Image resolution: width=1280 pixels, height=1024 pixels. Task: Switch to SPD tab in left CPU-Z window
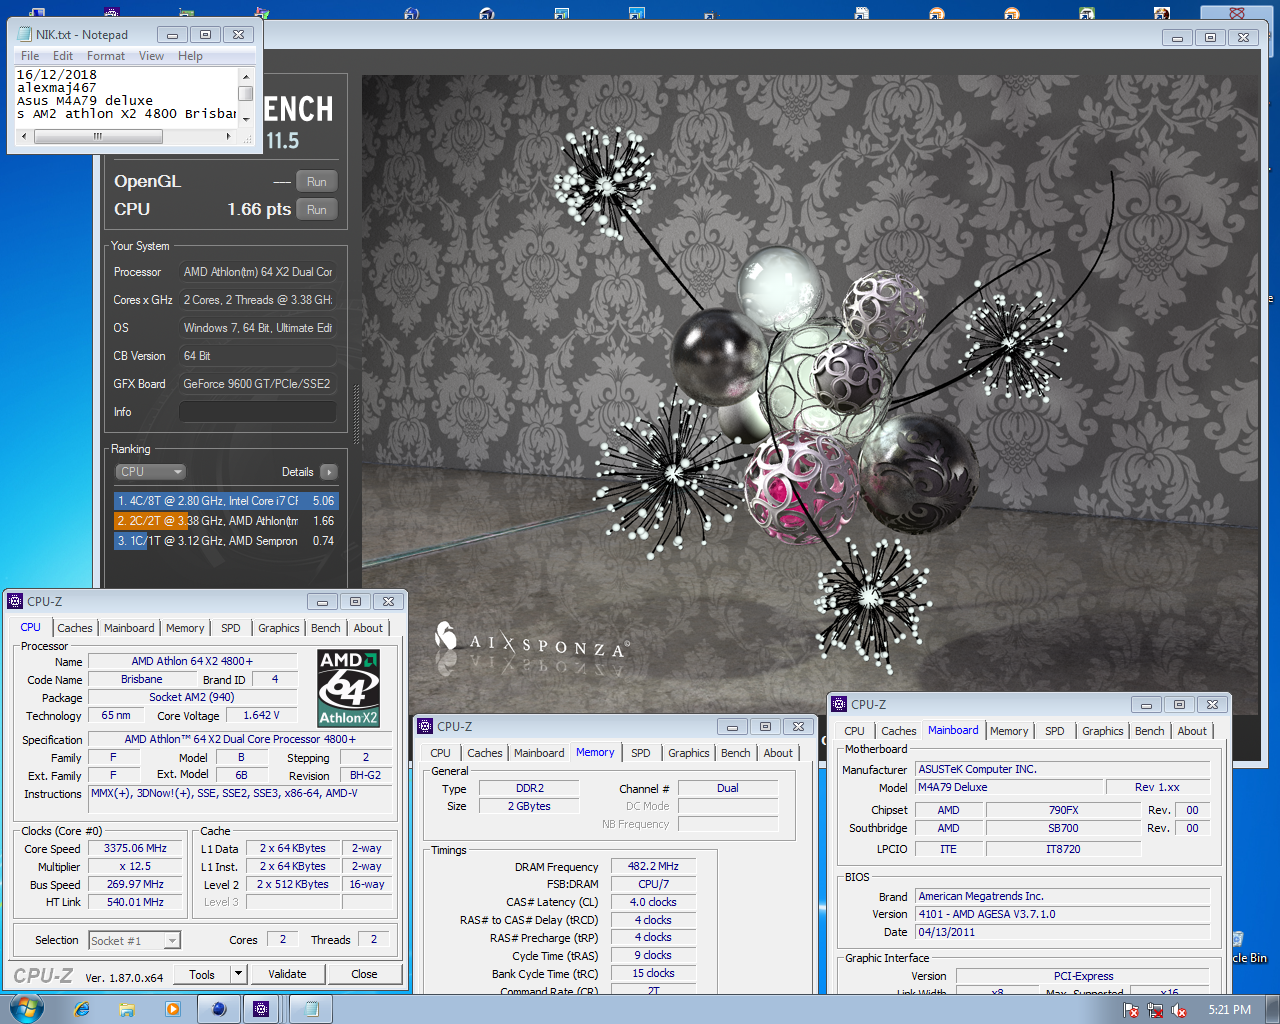tap(231, 628)
